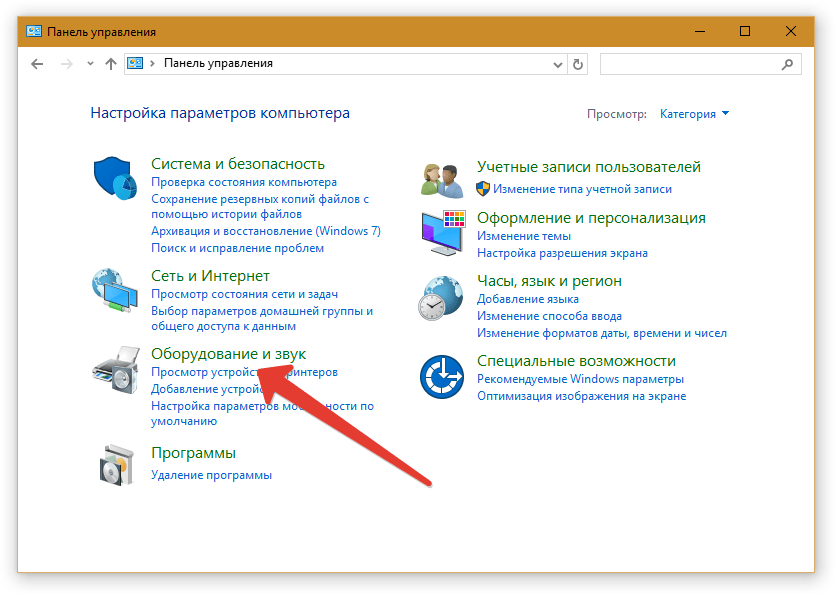This screenshot has width=836, height=595.
Task: Click the Control Panel icon in address bar
Action: coord(135,63)
